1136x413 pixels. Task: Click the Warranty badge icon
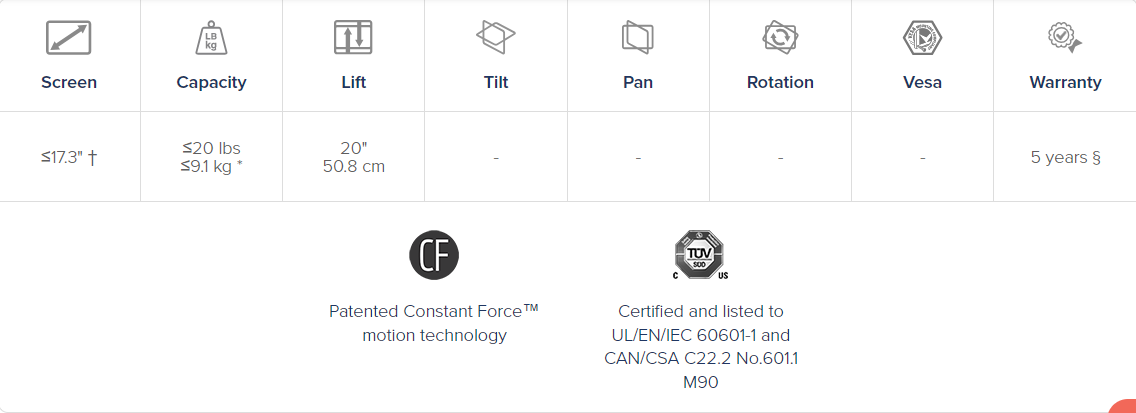[x=1065, y=37]
